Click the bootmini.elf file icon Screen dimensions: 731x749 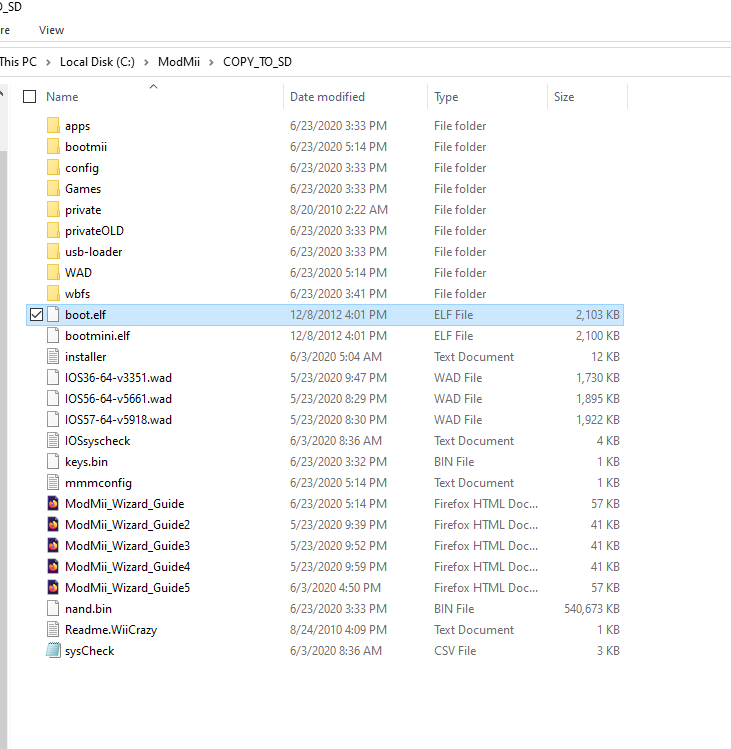coord(54,336)
